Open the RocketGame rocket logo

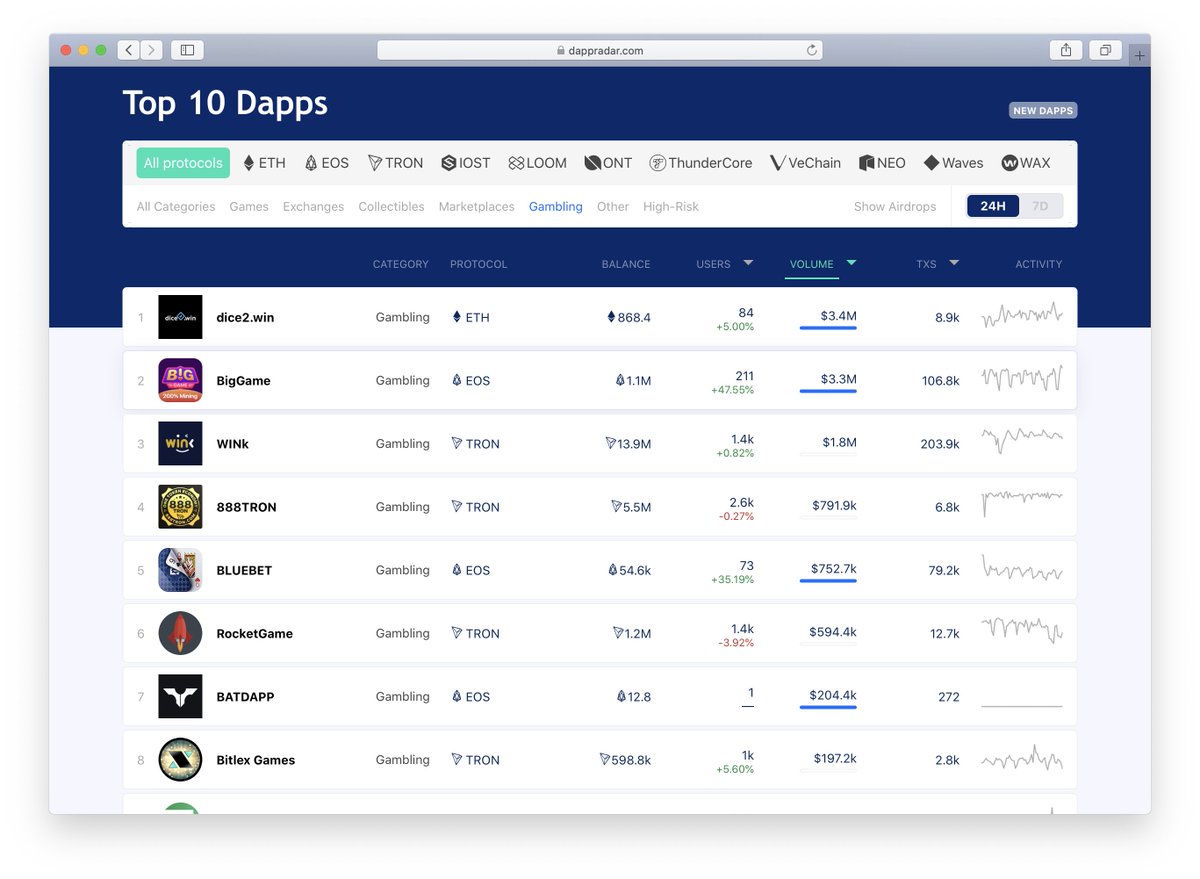click(x=180, y=633)
